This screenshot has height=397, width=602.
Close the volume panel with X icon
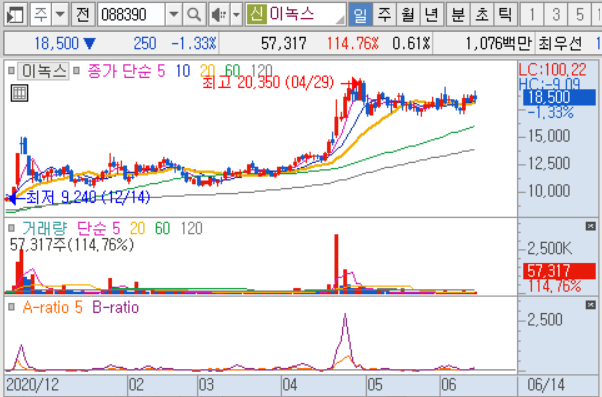[591, 226]
